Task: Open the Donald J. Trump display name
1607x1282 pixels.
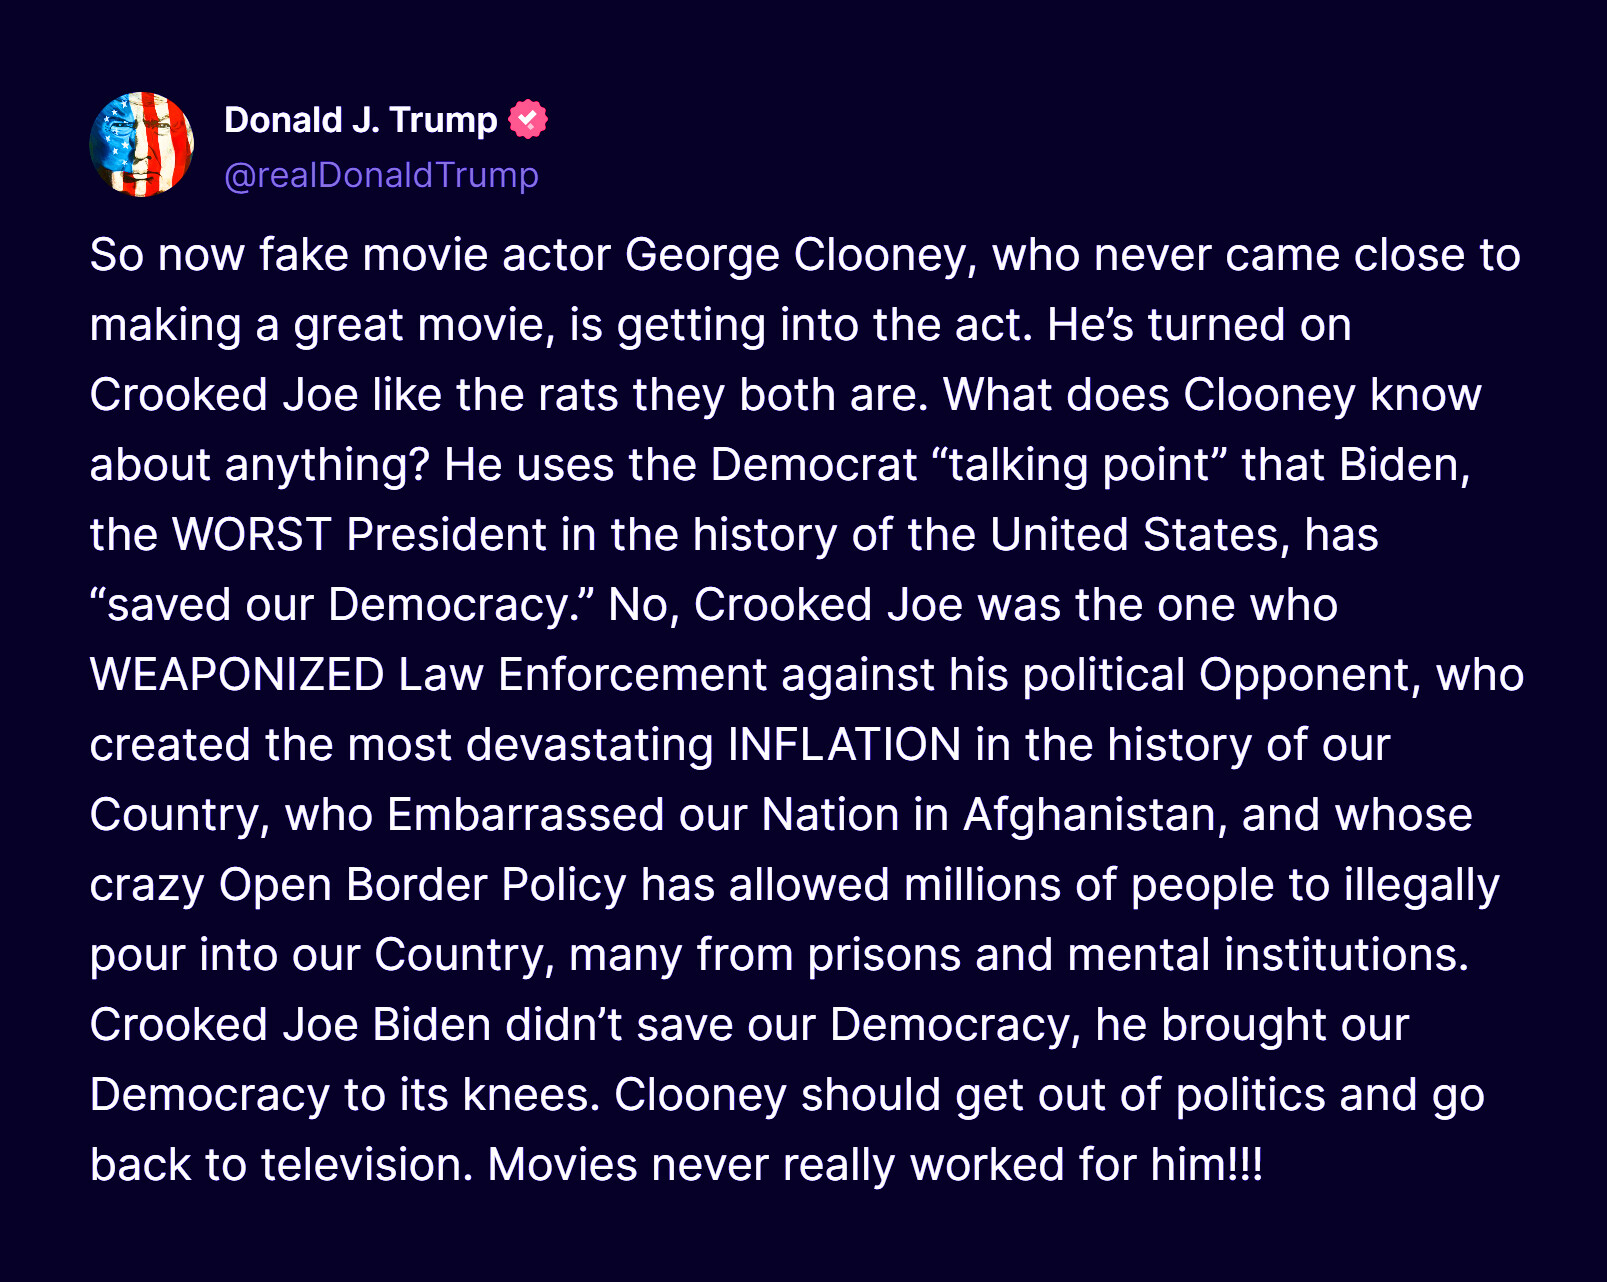Action: coord(360,120)
